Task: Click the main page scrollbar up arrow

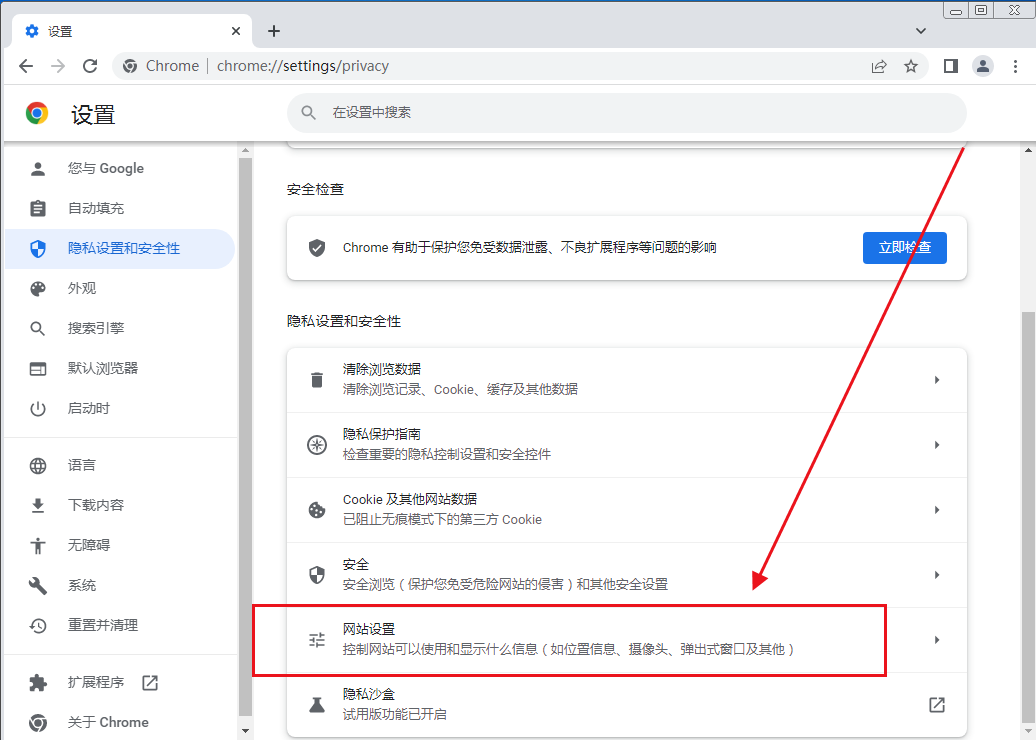Action: click(x=1028, y=151)
